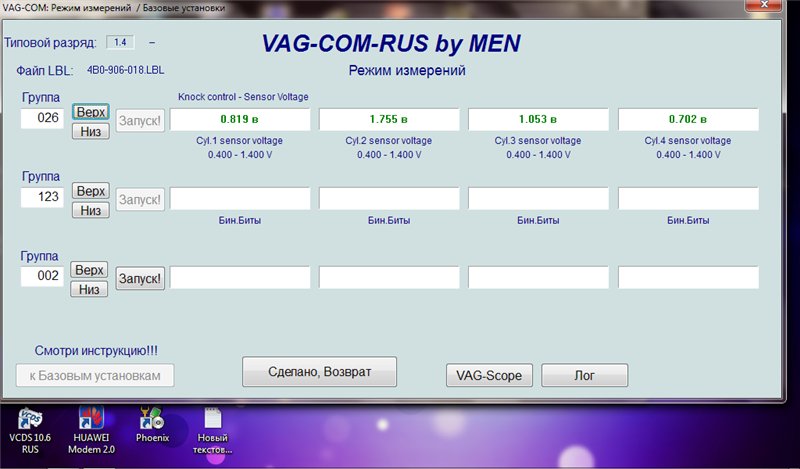Click Верх button for group 026
The width and height of the screenshot is (800, 469).
pos(91,112)
